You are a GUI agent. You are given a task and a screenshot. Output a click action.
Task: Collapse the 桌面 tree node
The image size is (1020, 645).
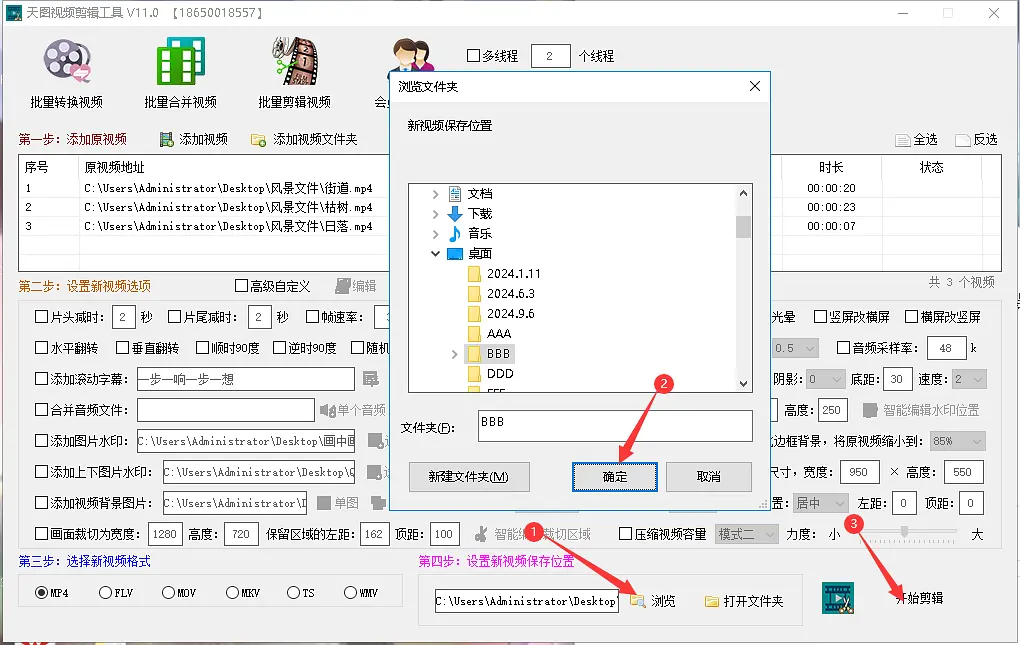point(435,254)
